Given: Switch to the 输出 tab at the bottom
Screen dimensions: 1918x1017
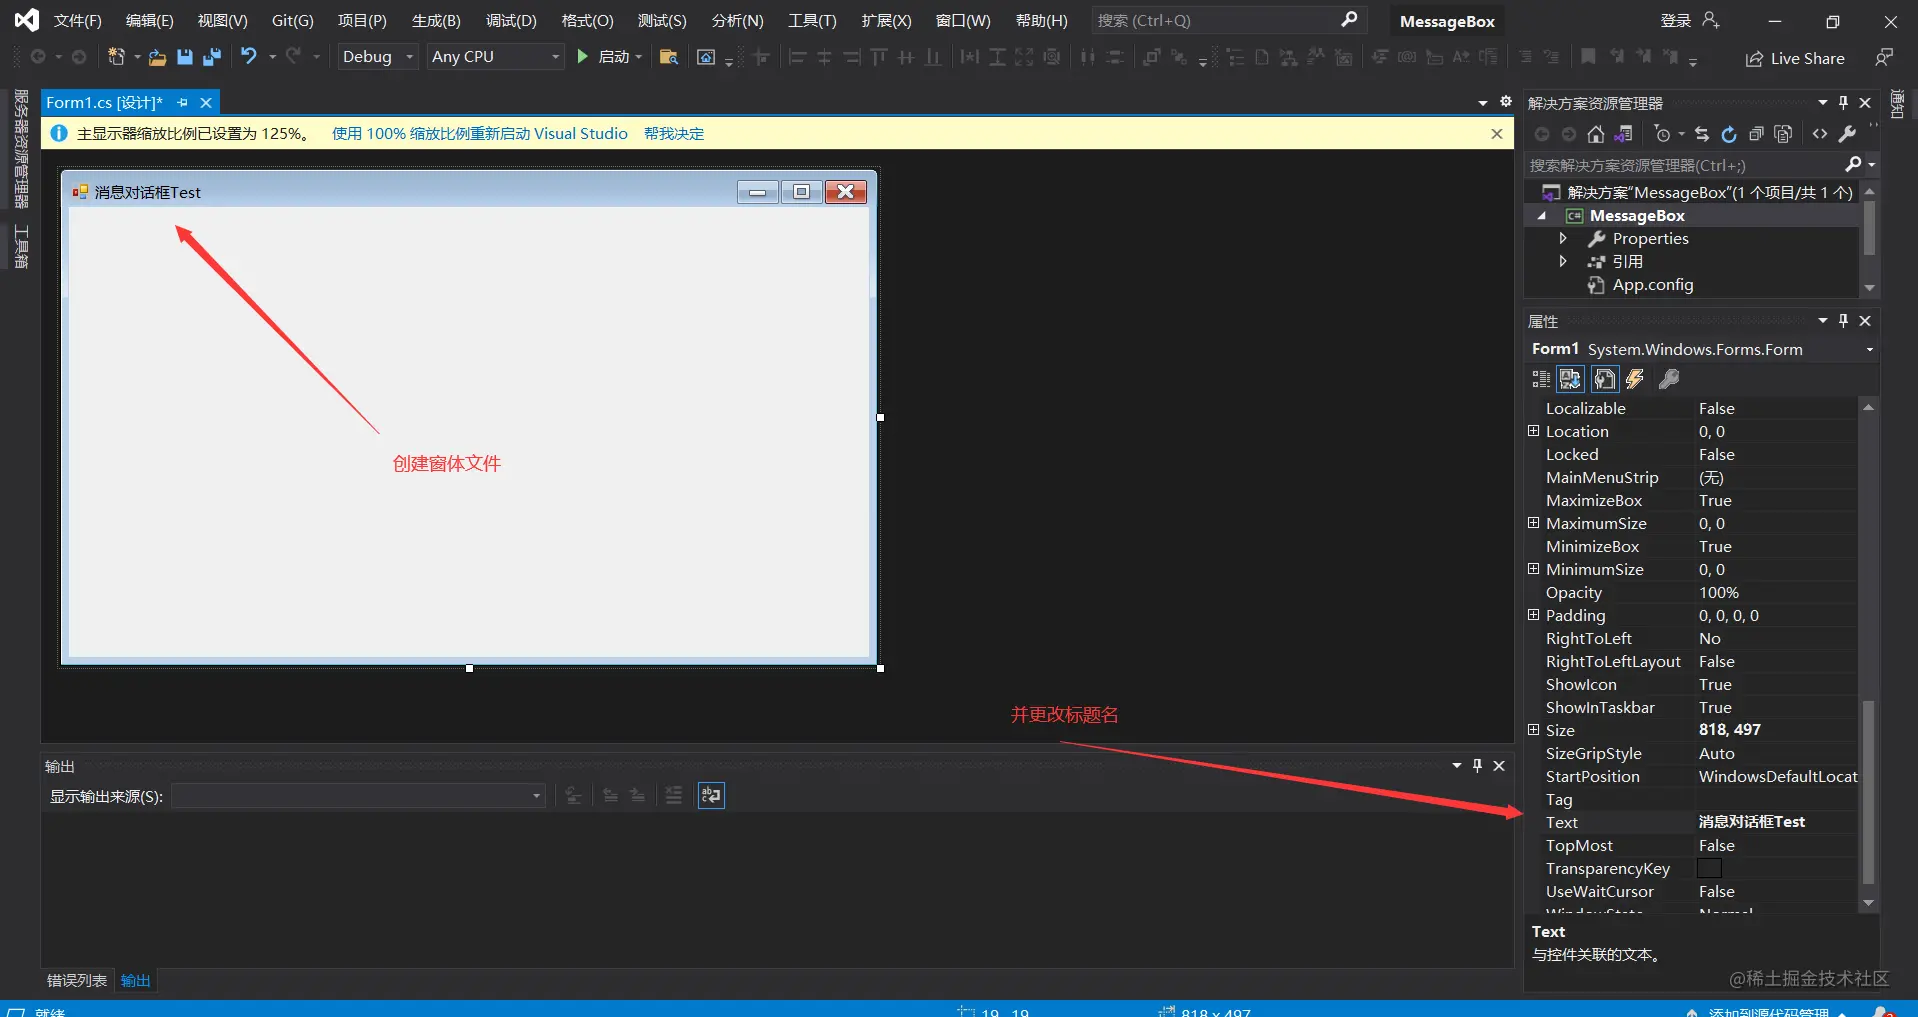Looking at the screenshot, I should (136, 981).
